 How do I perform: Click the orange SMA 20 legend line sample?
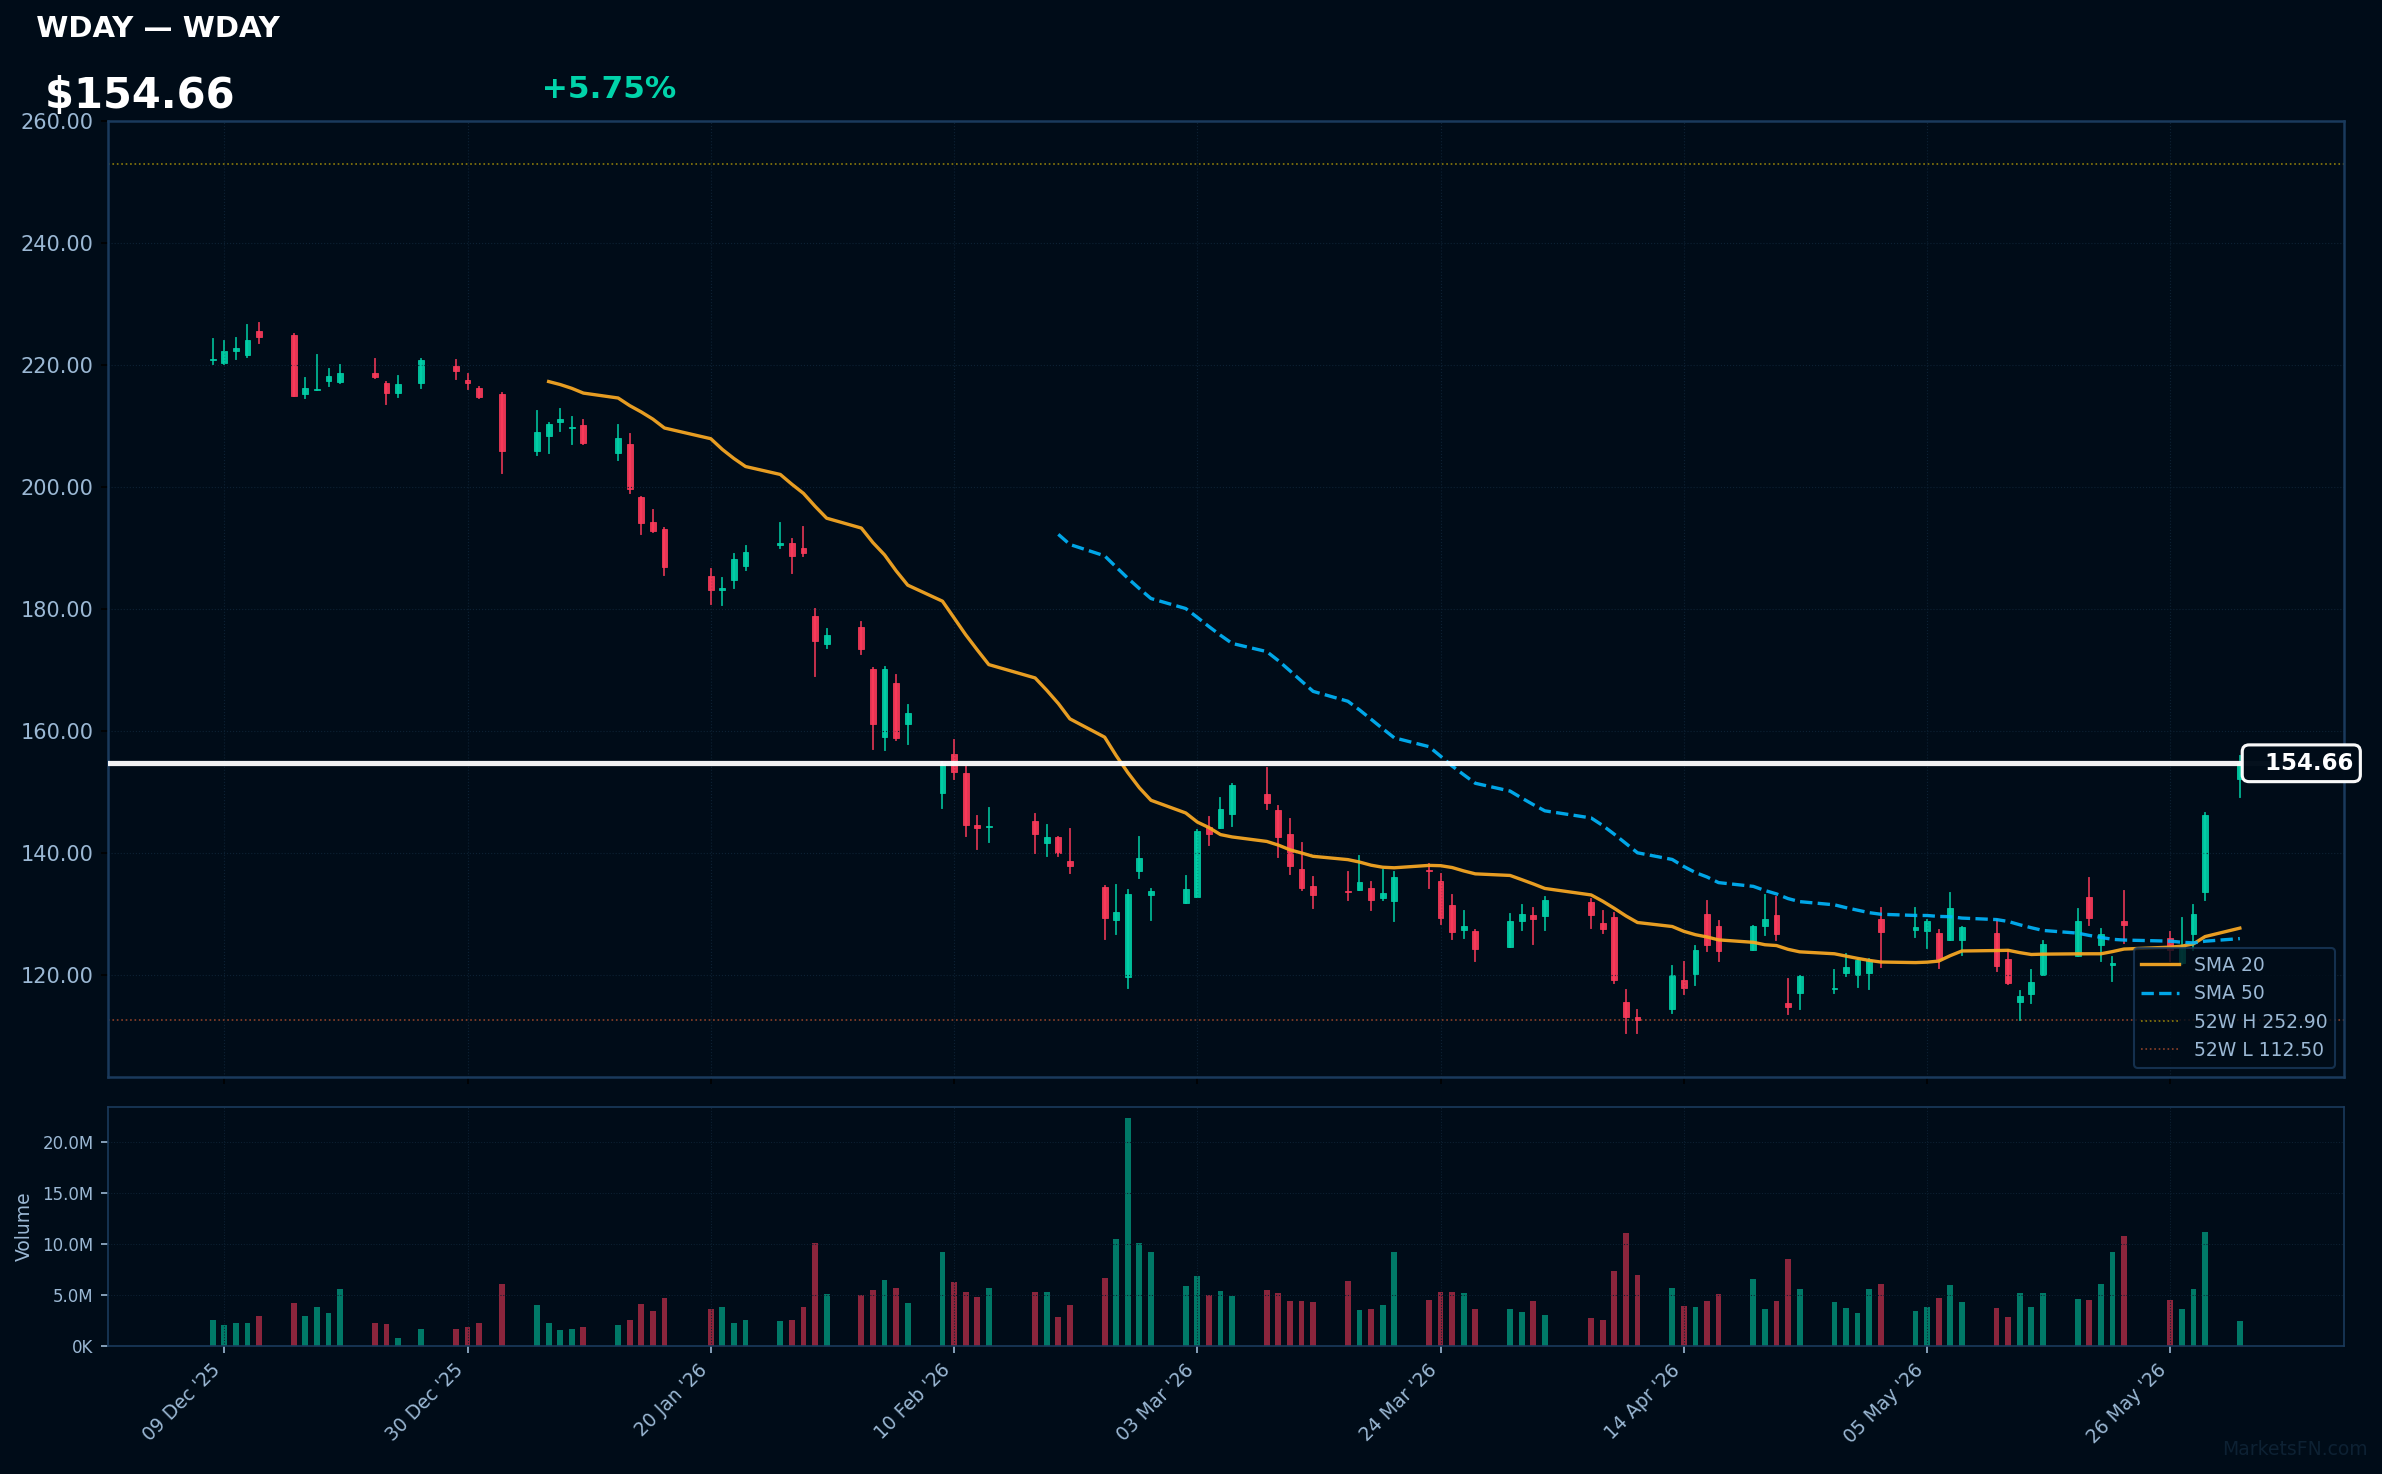tap(2160, 964)
